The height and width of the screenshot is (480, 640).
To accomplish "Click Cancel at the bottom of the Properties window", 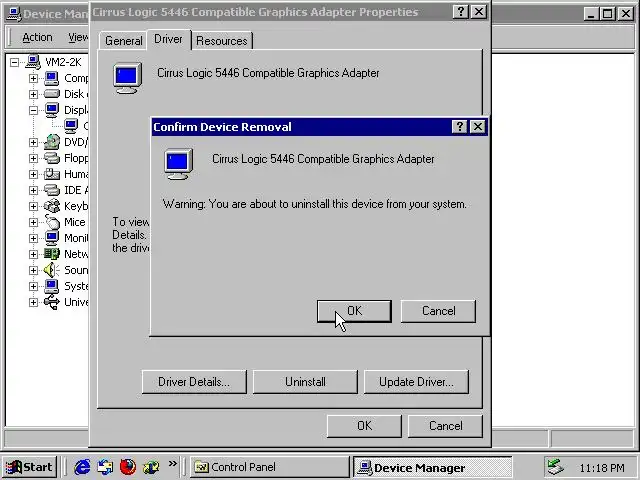I will point(445,426).
